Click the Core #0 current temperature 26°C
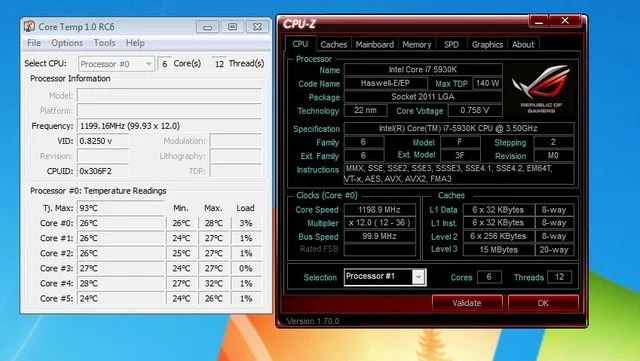Viewport: 640px width, 361px height. tap(121, 223)
